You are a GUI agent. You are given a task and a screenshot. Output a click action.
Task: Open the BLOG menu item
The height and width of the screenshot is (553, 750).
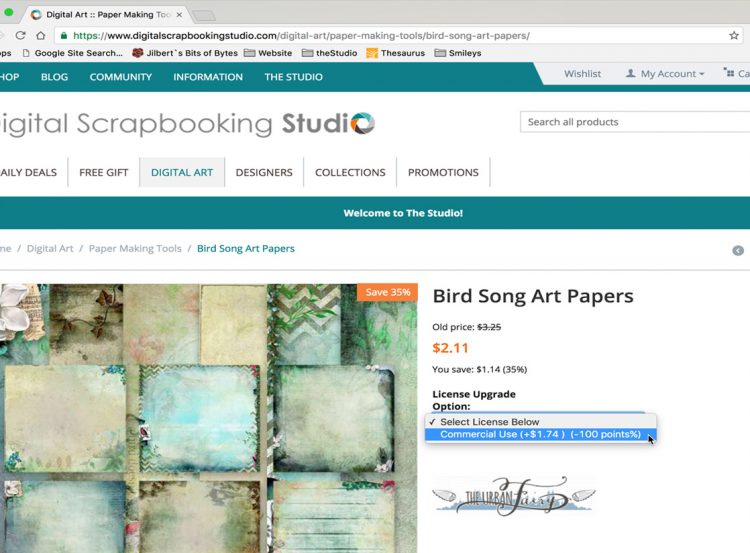point(55,77)
